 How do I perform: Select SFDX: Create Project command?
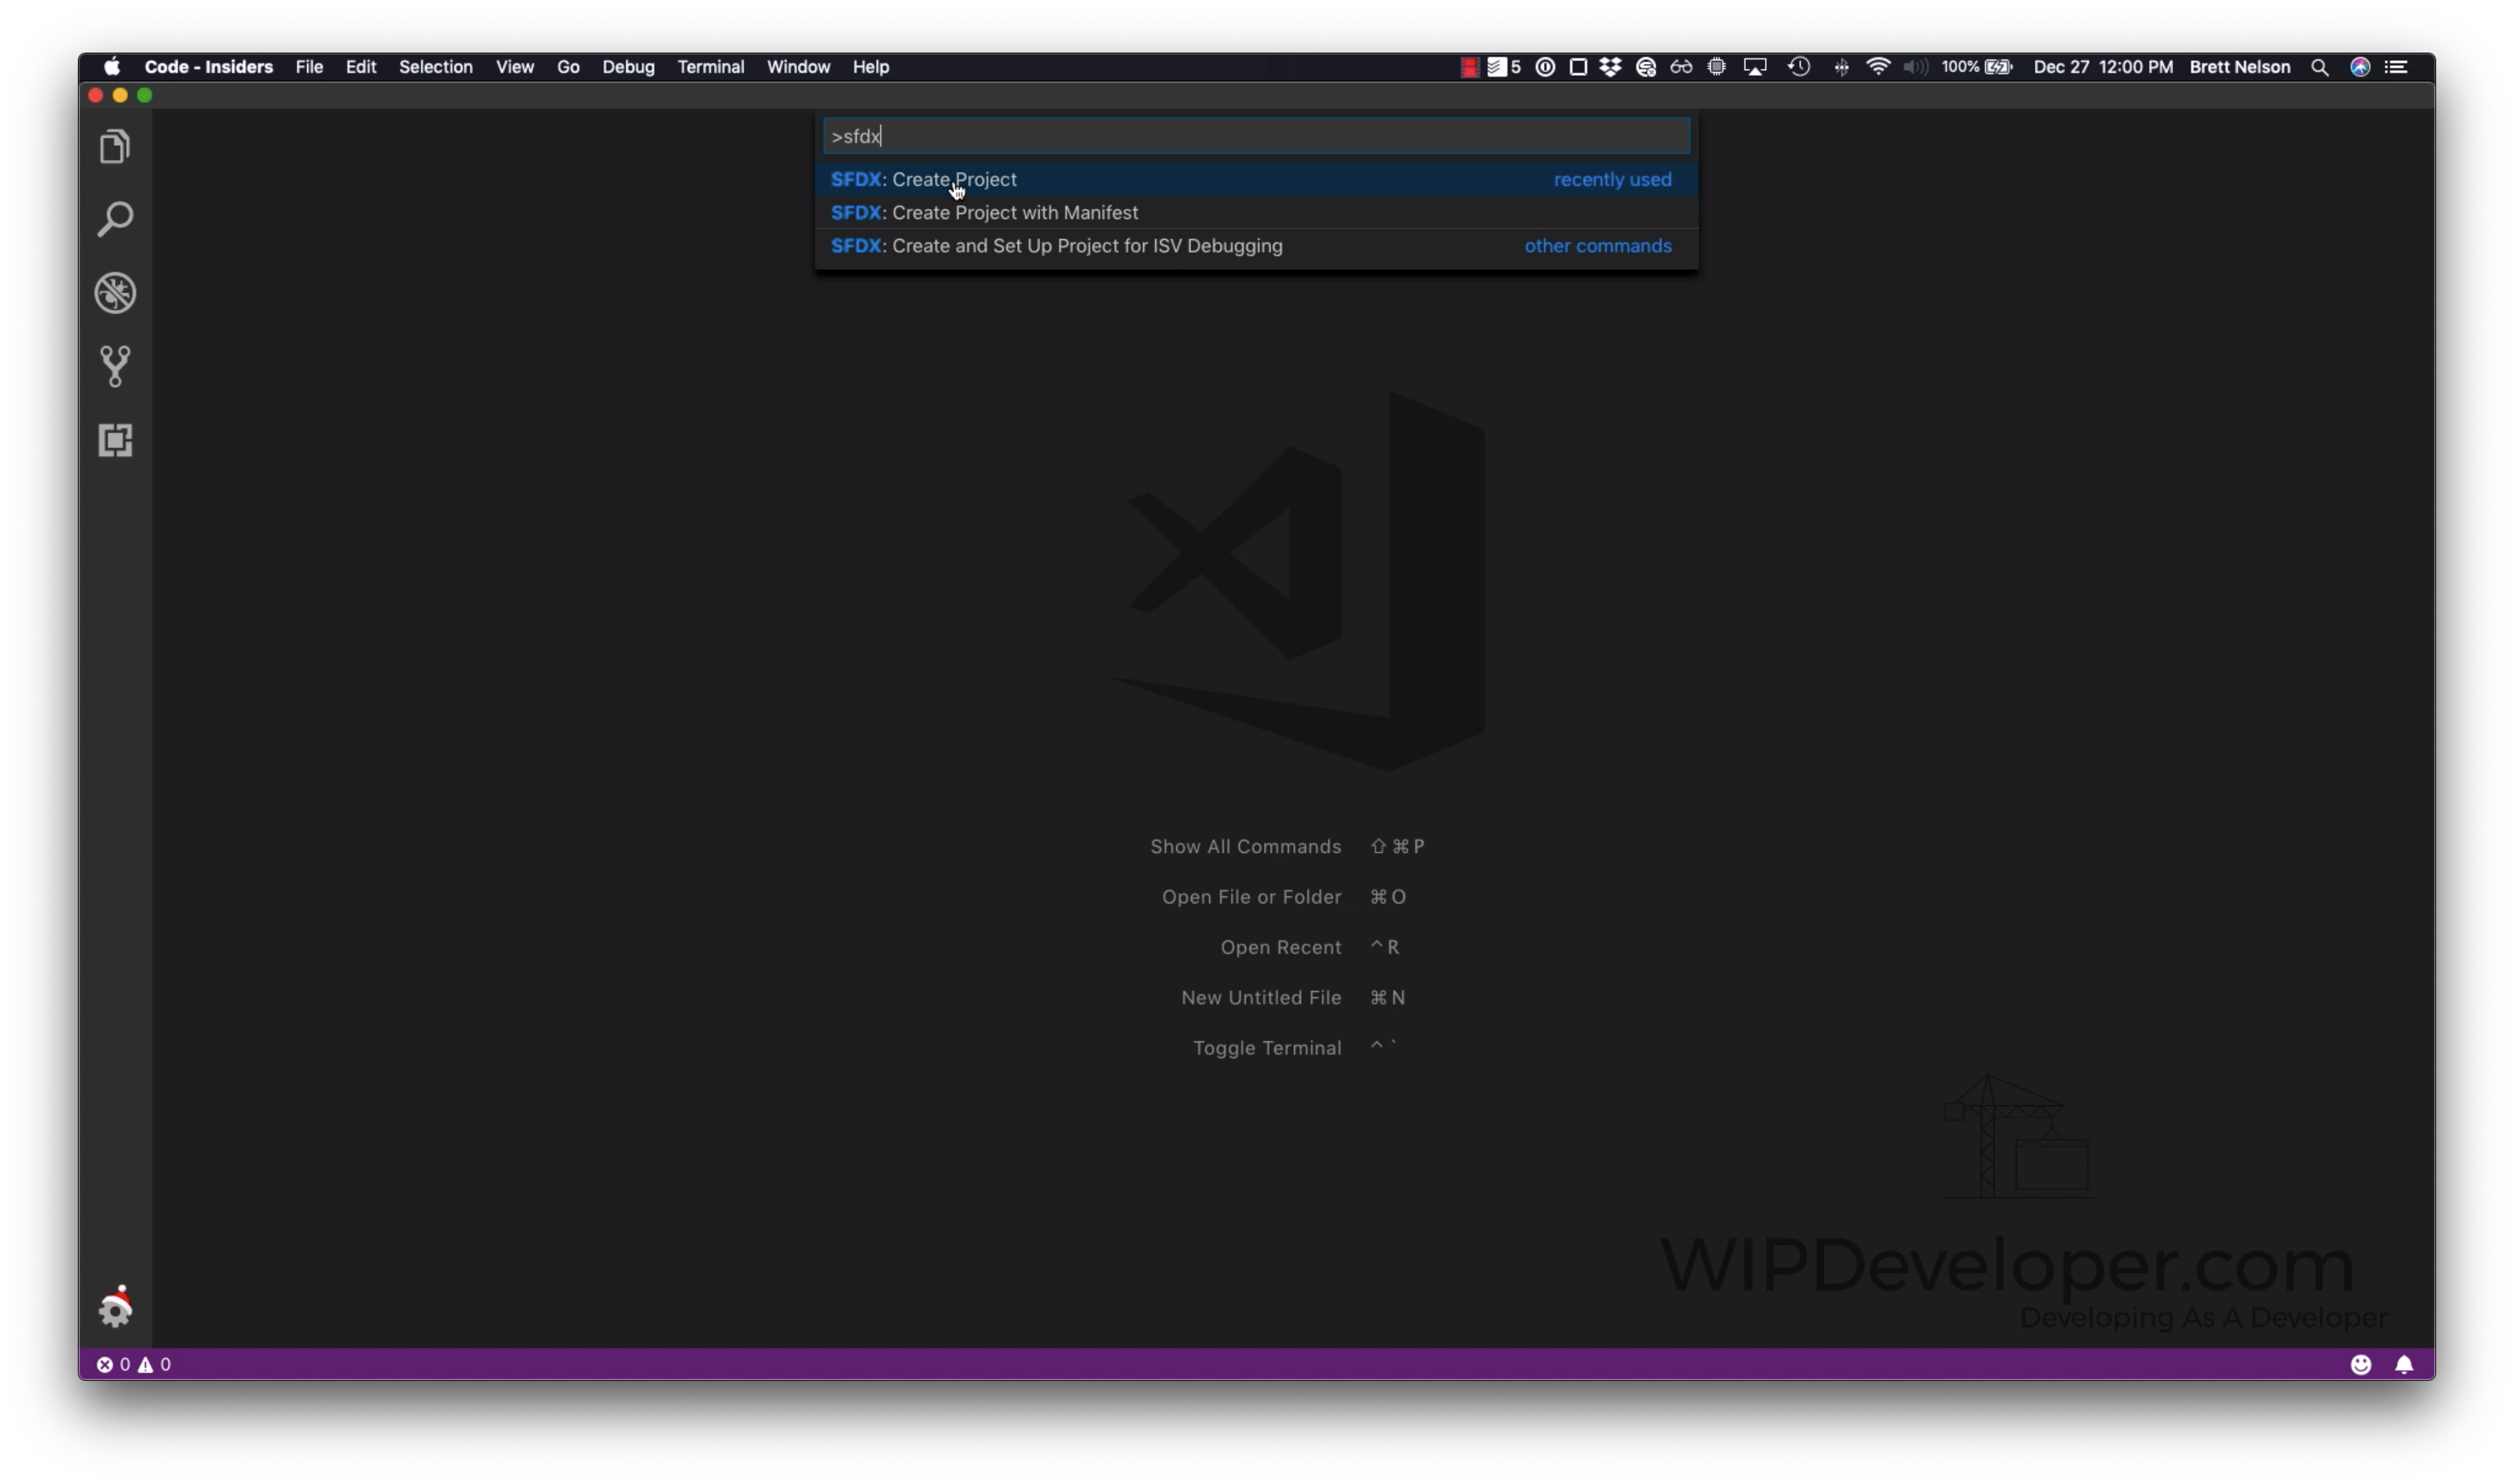click(x=1256, y=179)
